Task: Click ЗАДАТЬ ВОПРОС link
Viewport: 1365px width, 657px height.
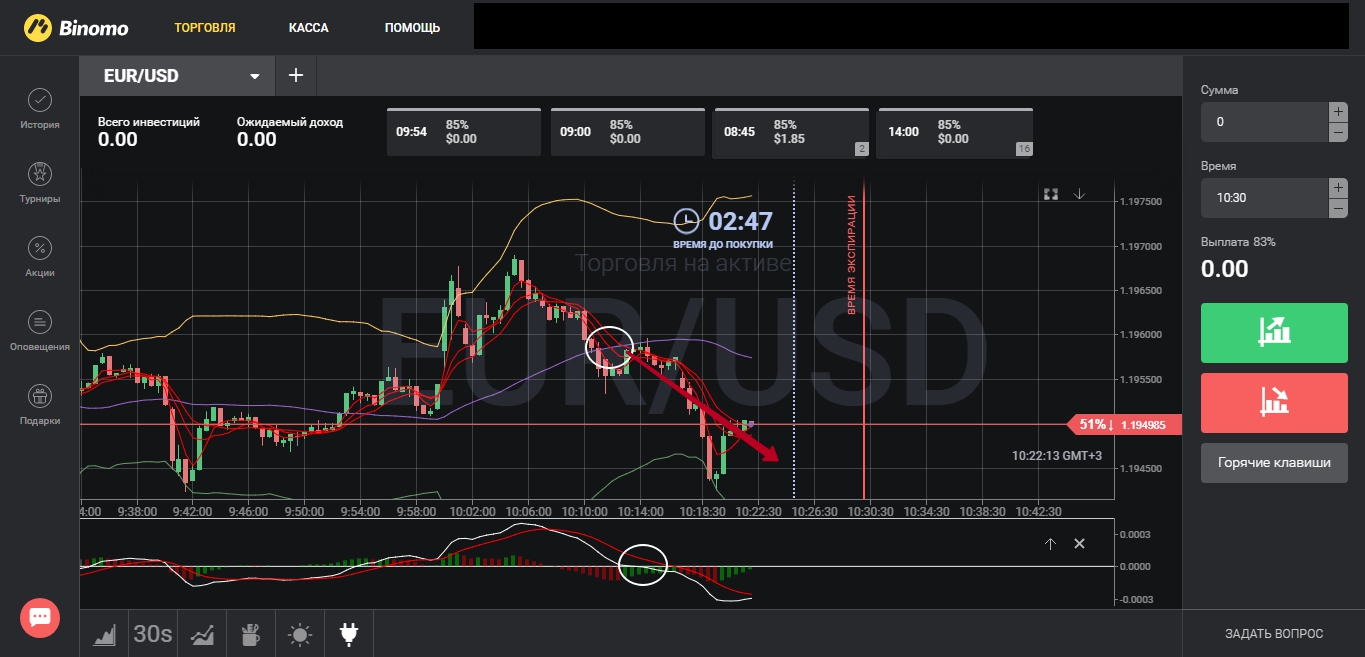Action: (x=1274, y=634)
